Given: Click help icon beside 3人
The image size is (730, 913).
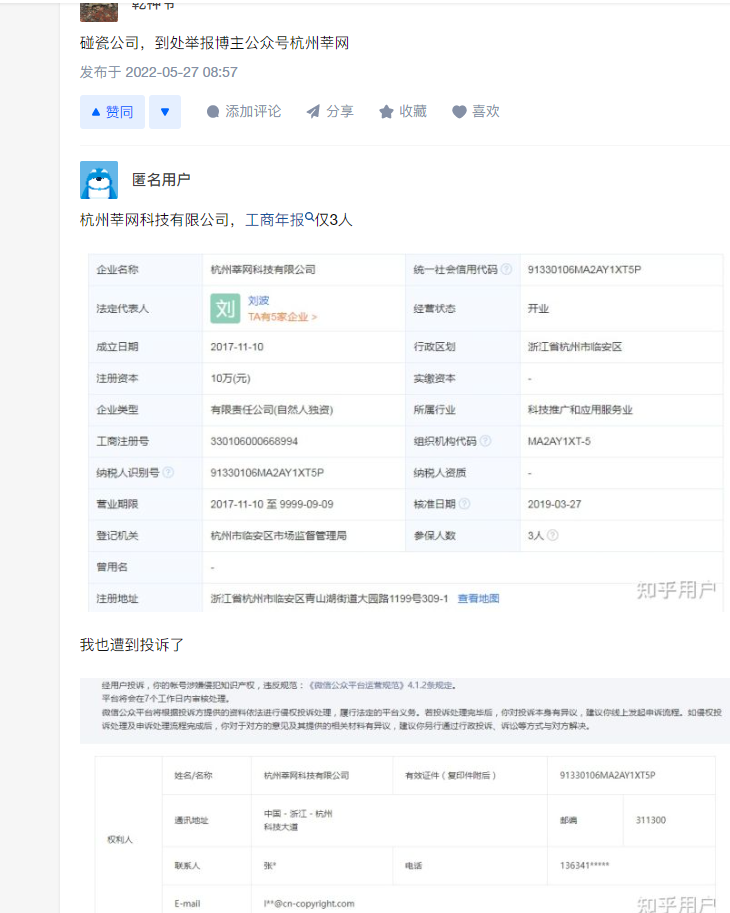Looking at the screenshot, I should pos(552,535).
